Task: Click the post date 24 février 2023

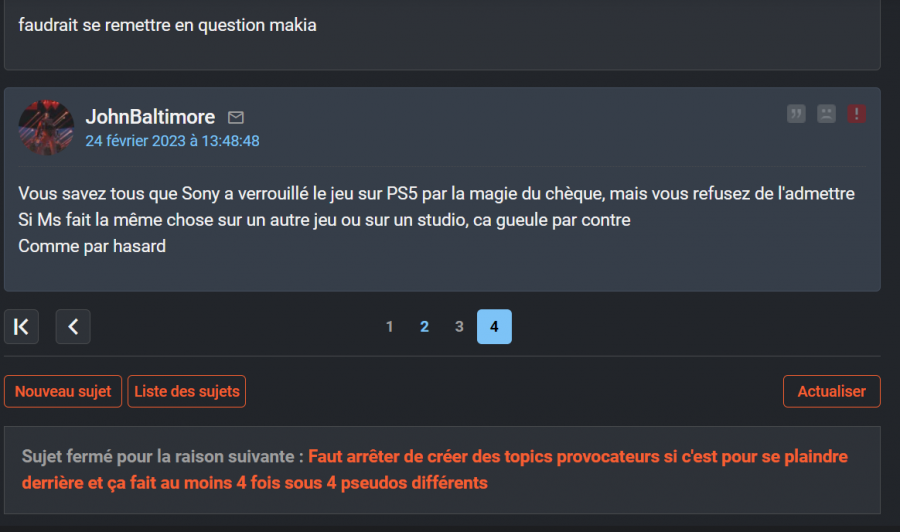Action: point(172,141)
